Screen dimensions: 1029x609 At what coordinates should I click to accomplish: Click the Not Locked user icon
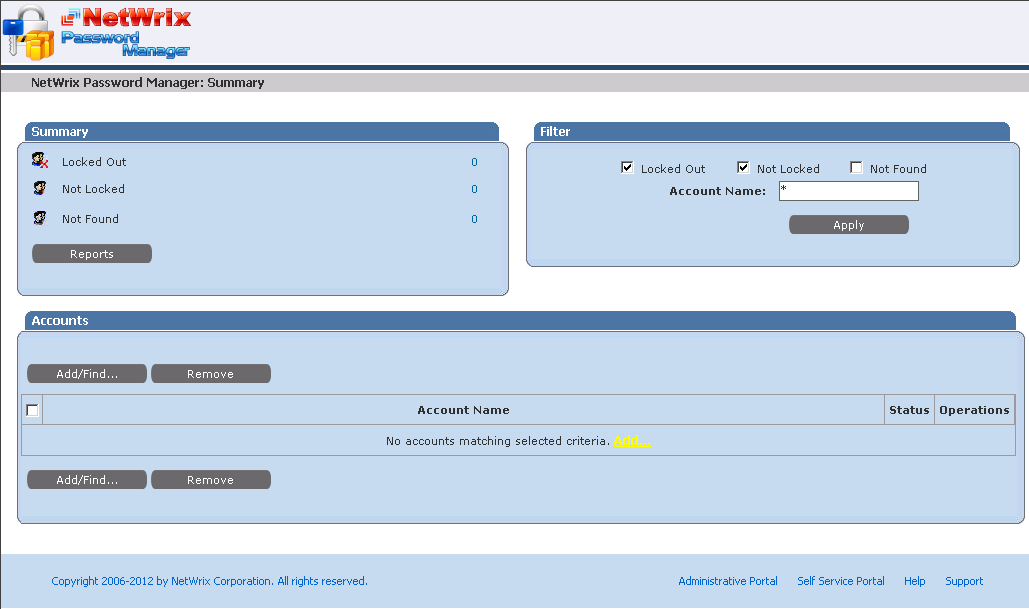pyautogui.click(x=40, y=189)
